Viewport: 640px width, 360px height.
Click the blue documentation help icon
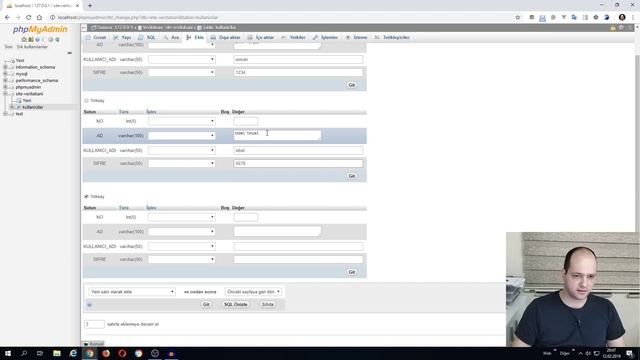point(37,40)
